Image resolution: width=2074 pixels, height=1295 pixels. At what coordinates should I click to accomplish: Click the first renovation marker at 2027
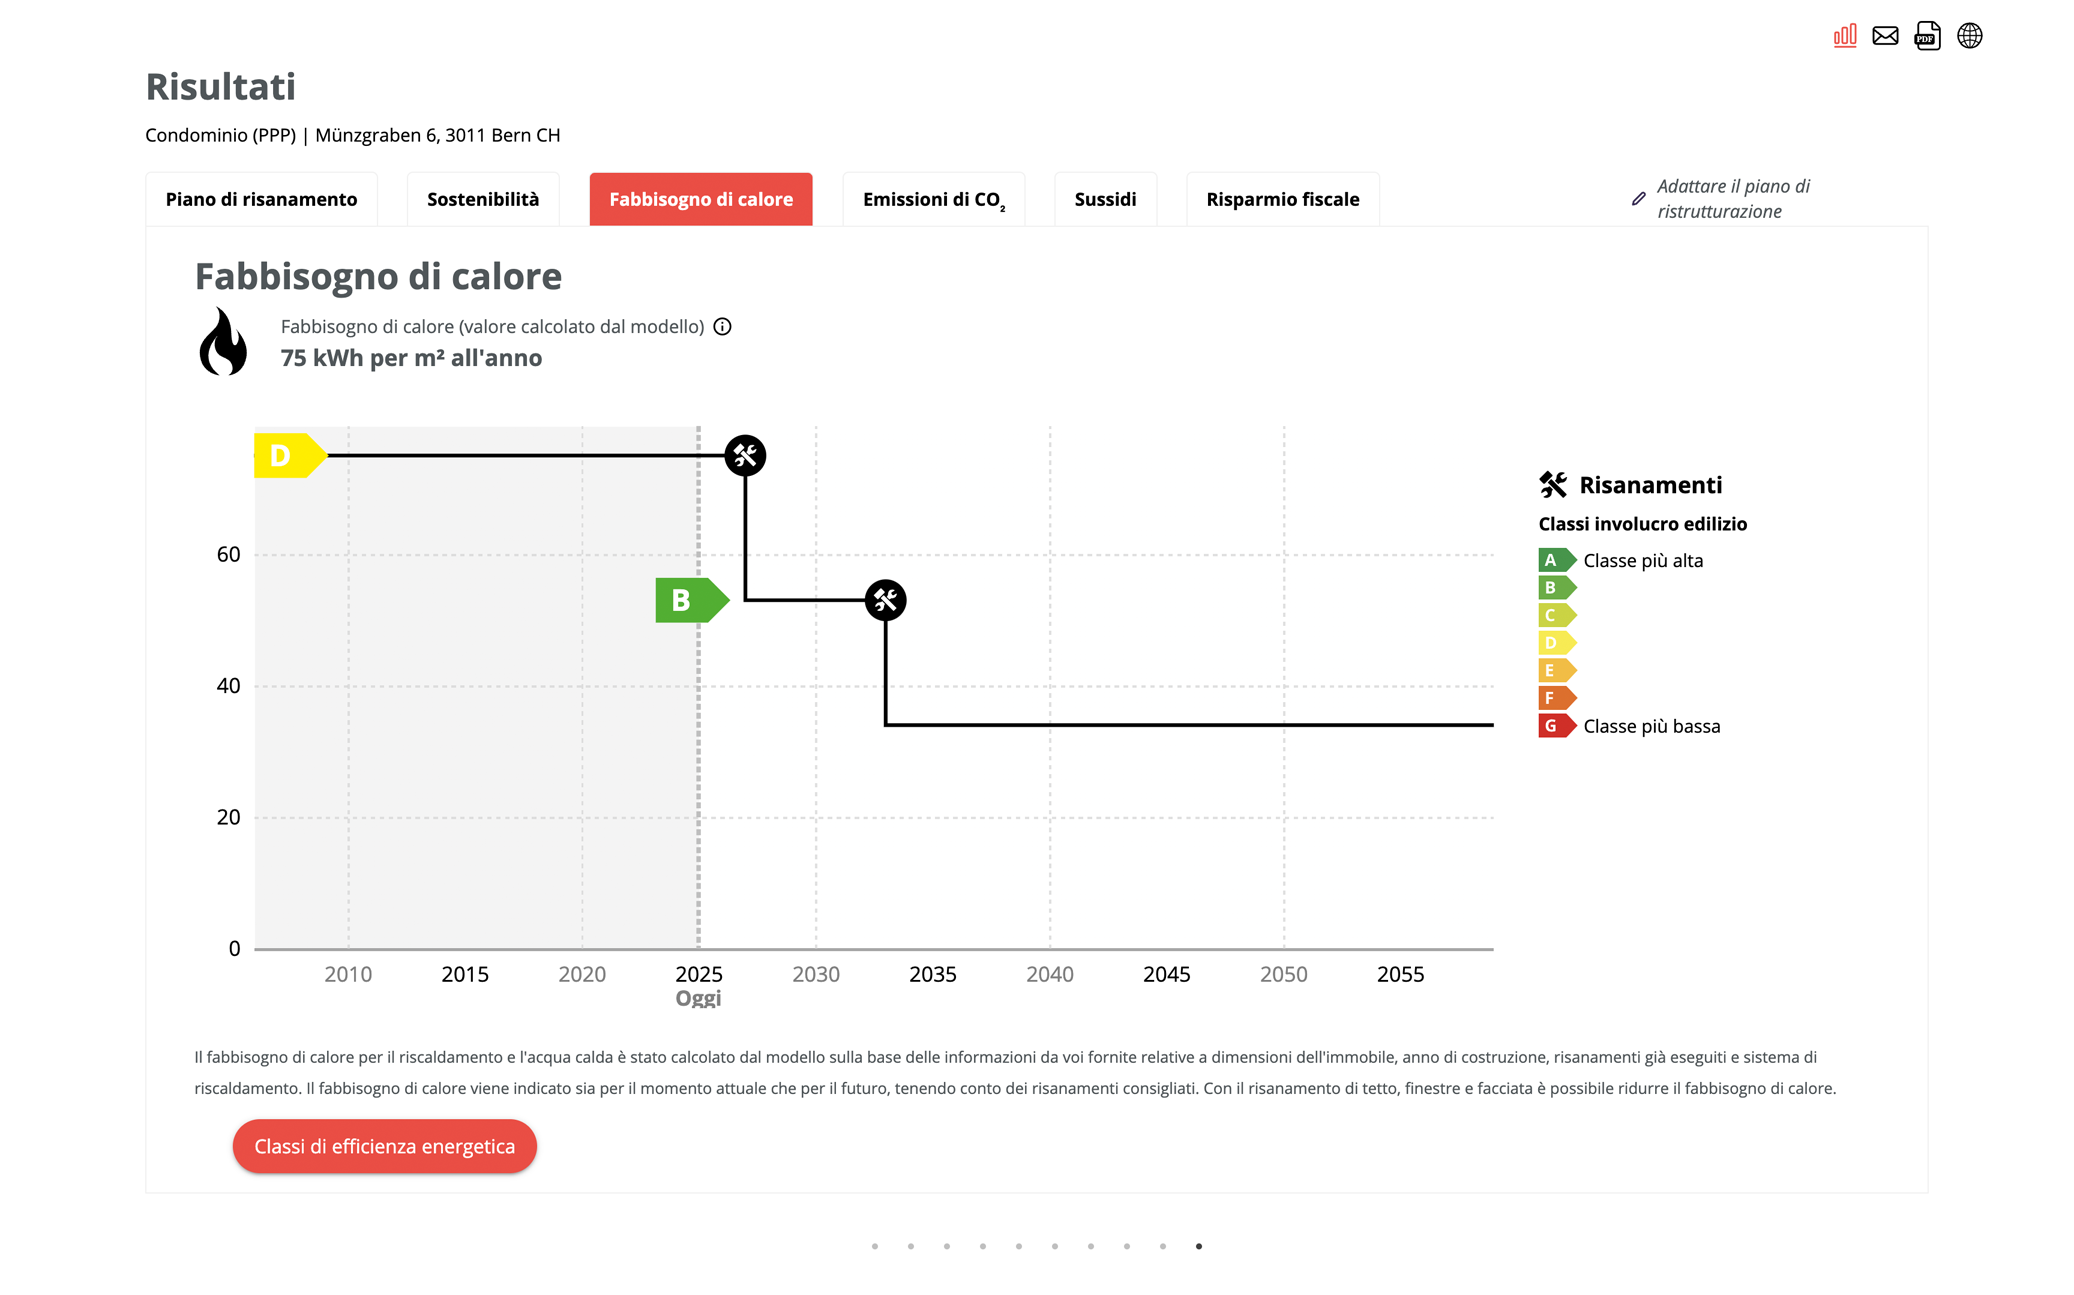745,456
